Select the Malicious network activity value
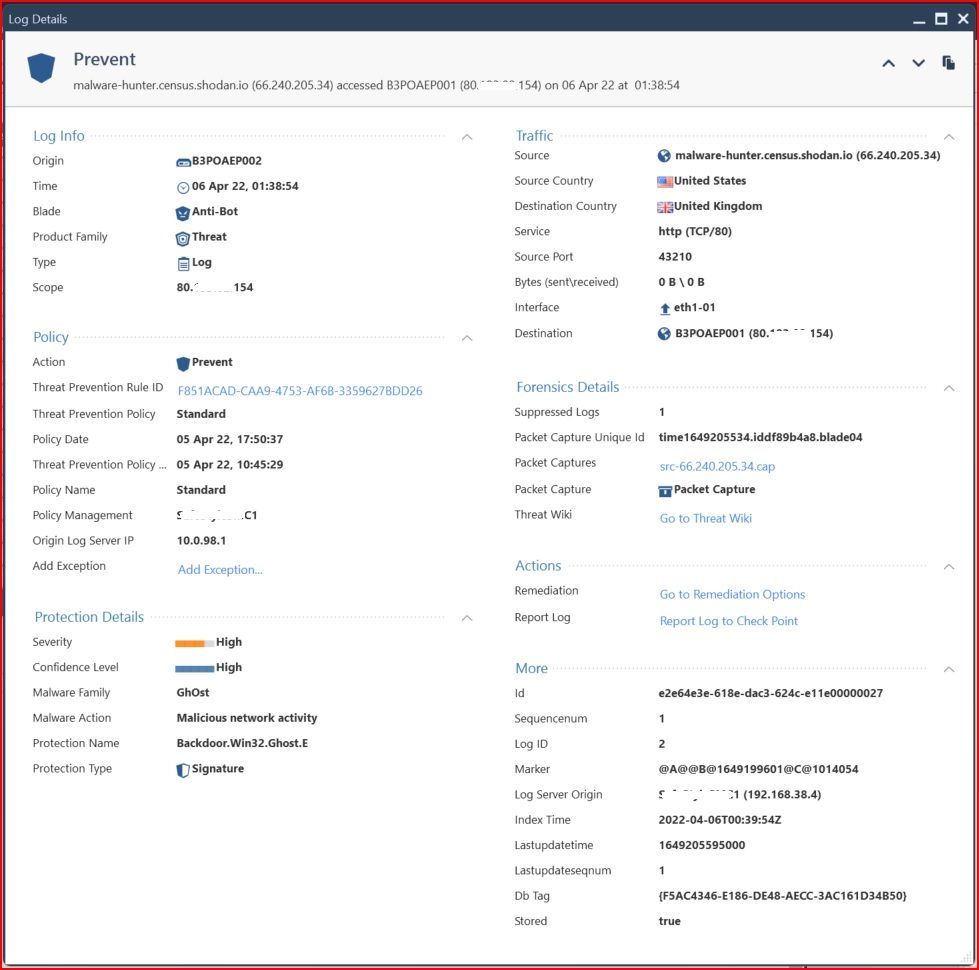The image size is (979, 970). [x=247, y=718]
